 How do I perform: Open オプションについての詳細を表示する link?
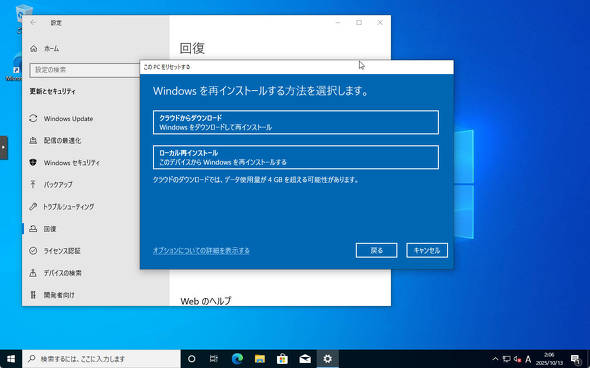click(201, 251)
